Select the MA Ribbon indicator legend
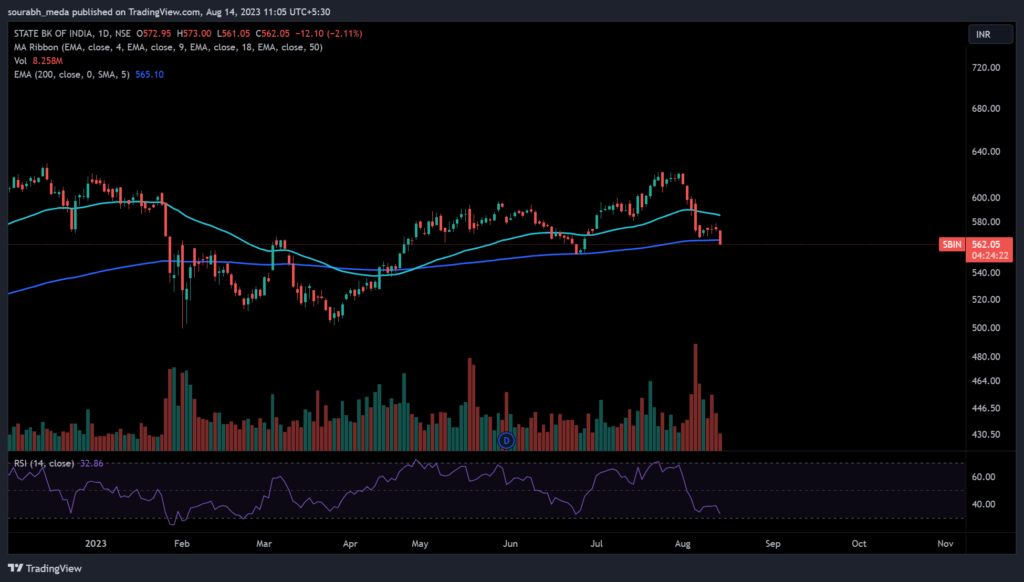Viewport: 1024px width, 582px height. (168, 47)
